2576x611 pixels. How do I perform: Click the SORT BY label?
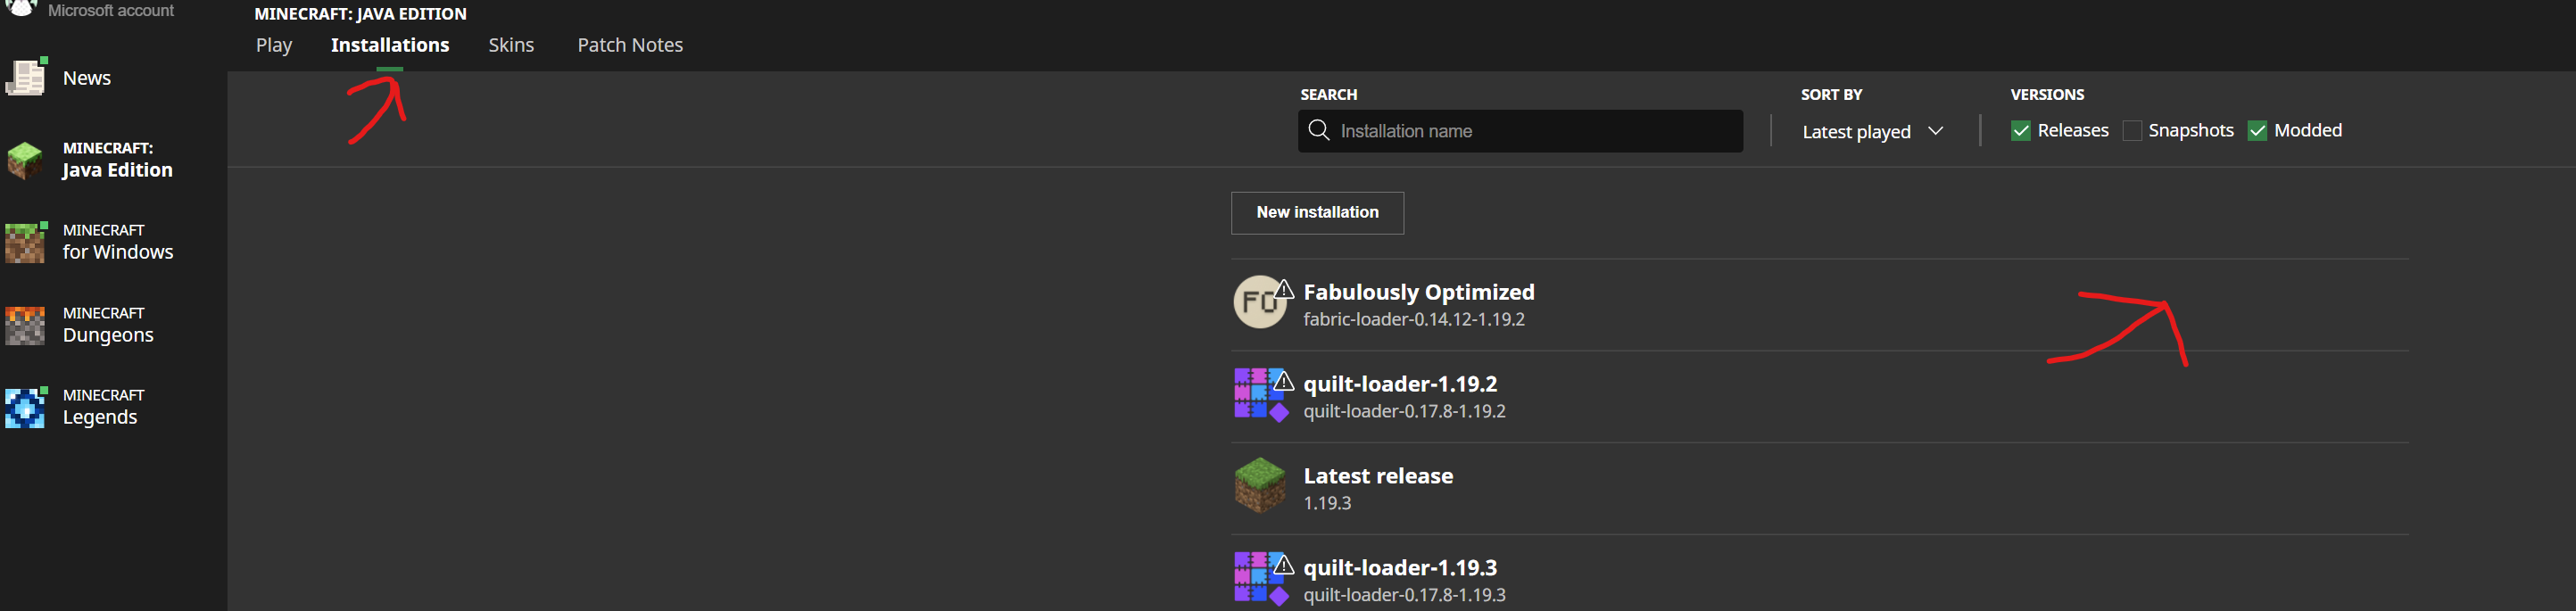pos(1831,95)
